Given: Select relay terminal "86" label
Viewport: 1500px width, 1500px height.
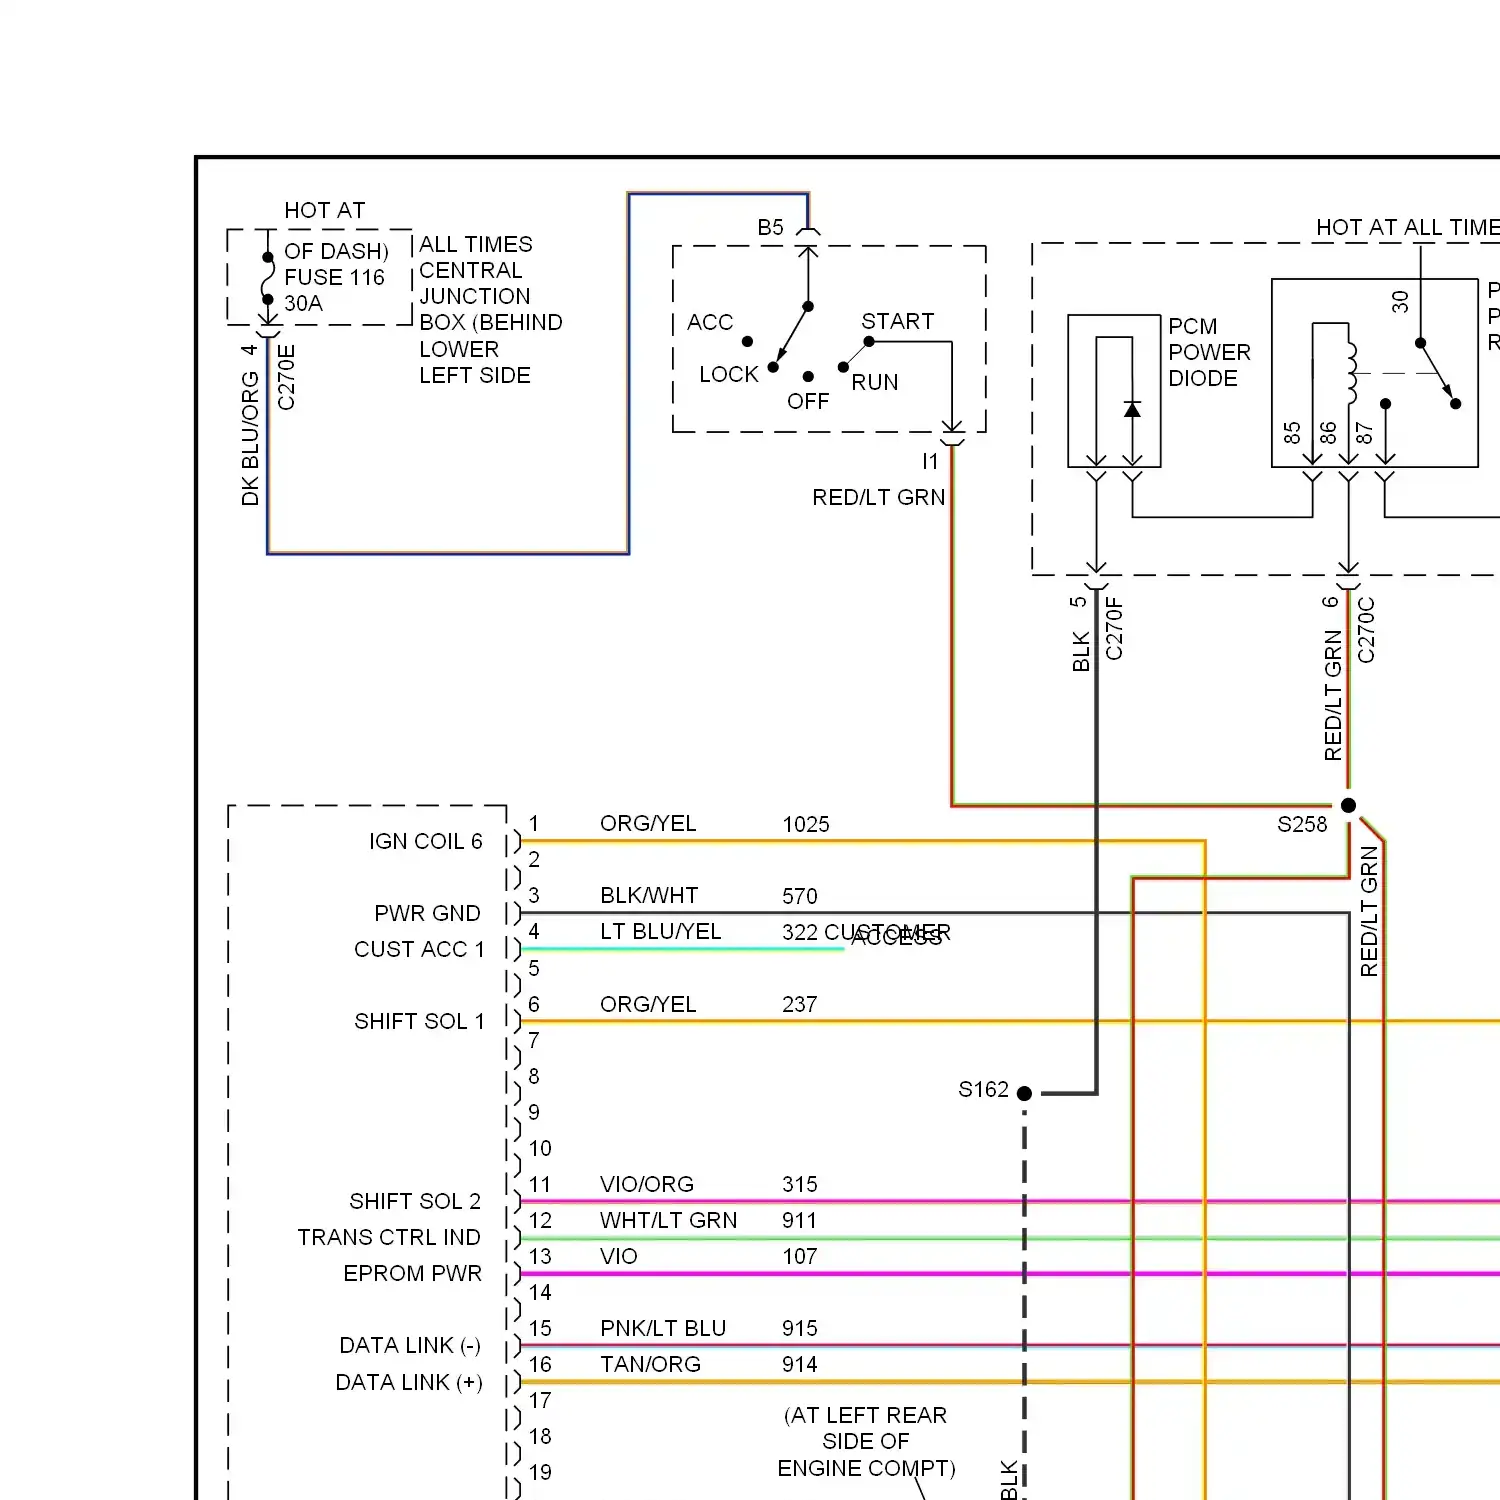Looking at the screenshot, I should tap(1328, 432).
